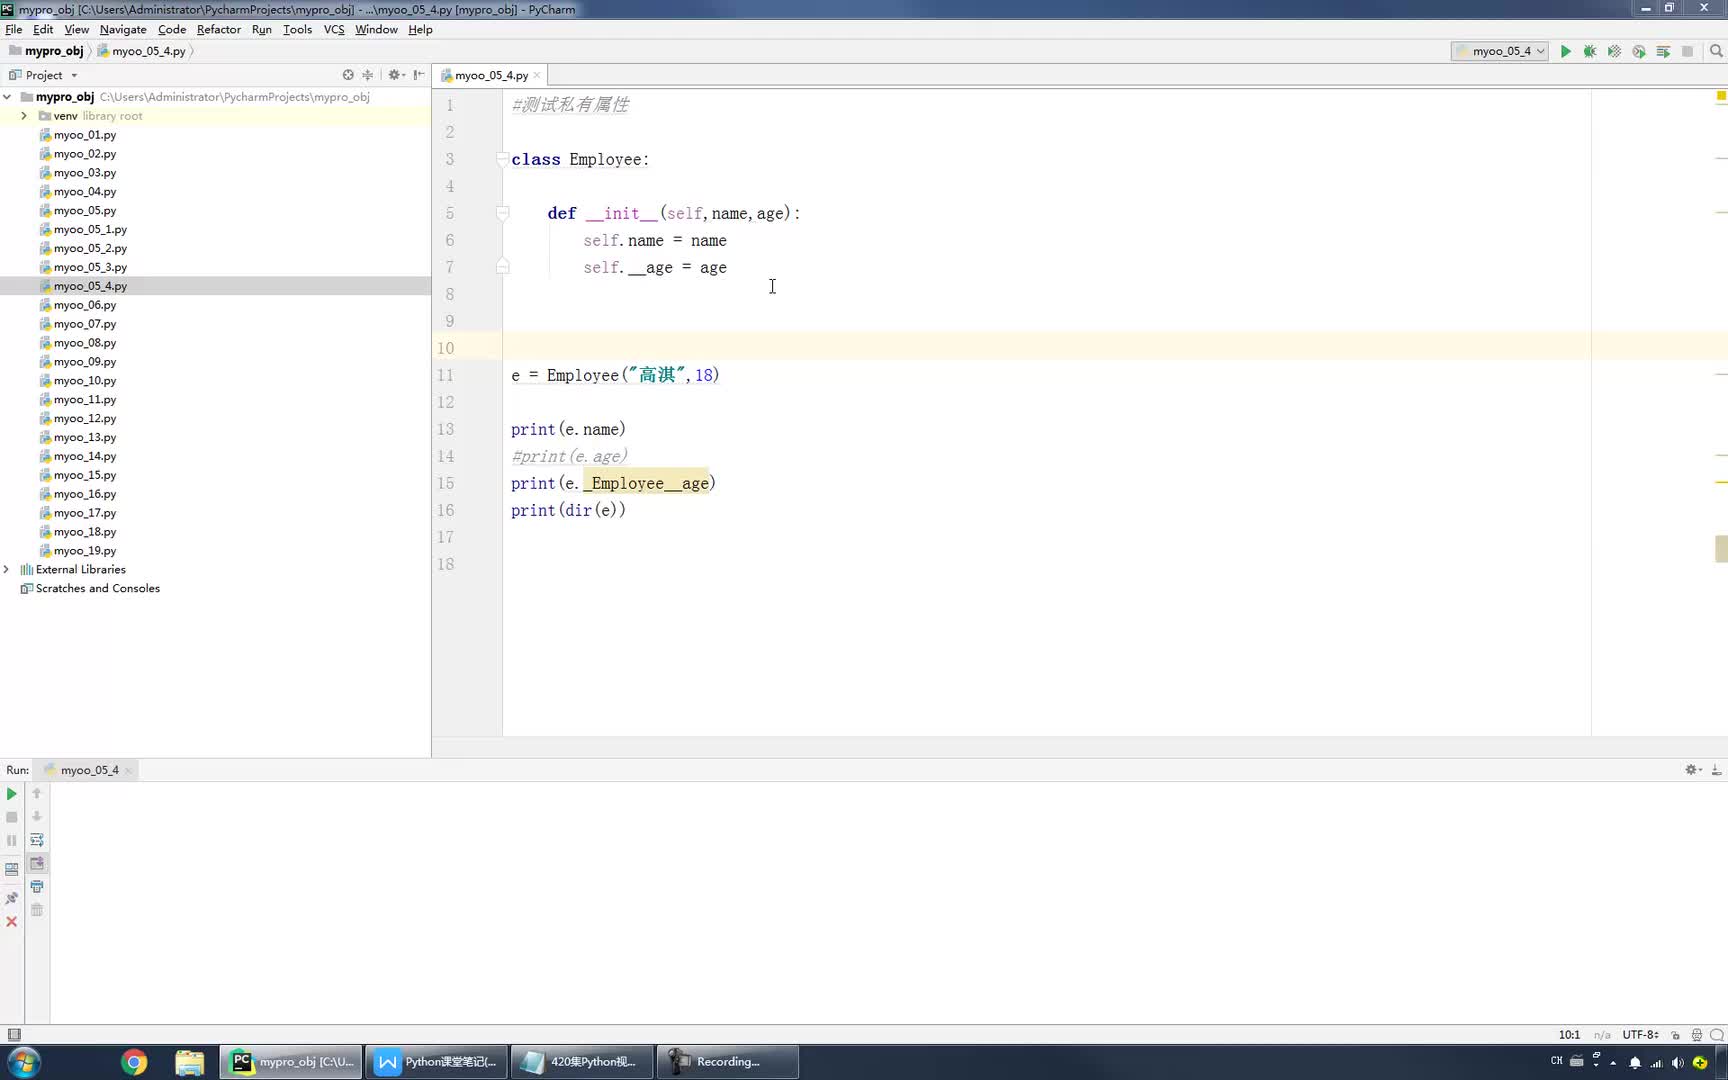Click the yellow inspection status indicator

(1721, 96)
